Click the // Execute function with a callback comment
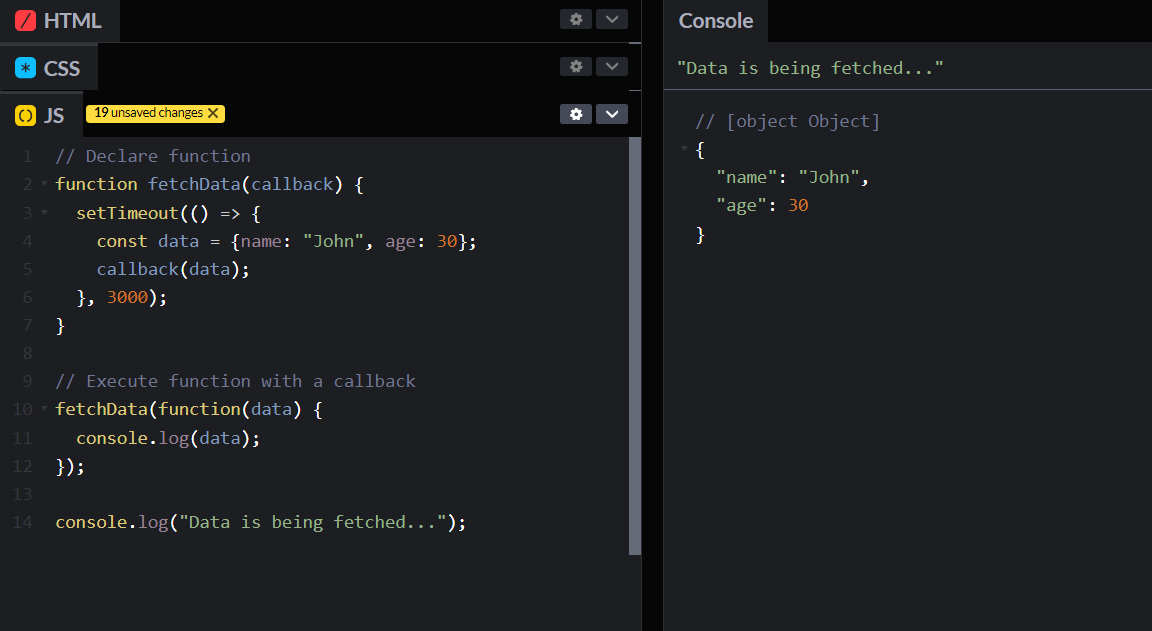The image size is (1152, 631). [235, 381]
